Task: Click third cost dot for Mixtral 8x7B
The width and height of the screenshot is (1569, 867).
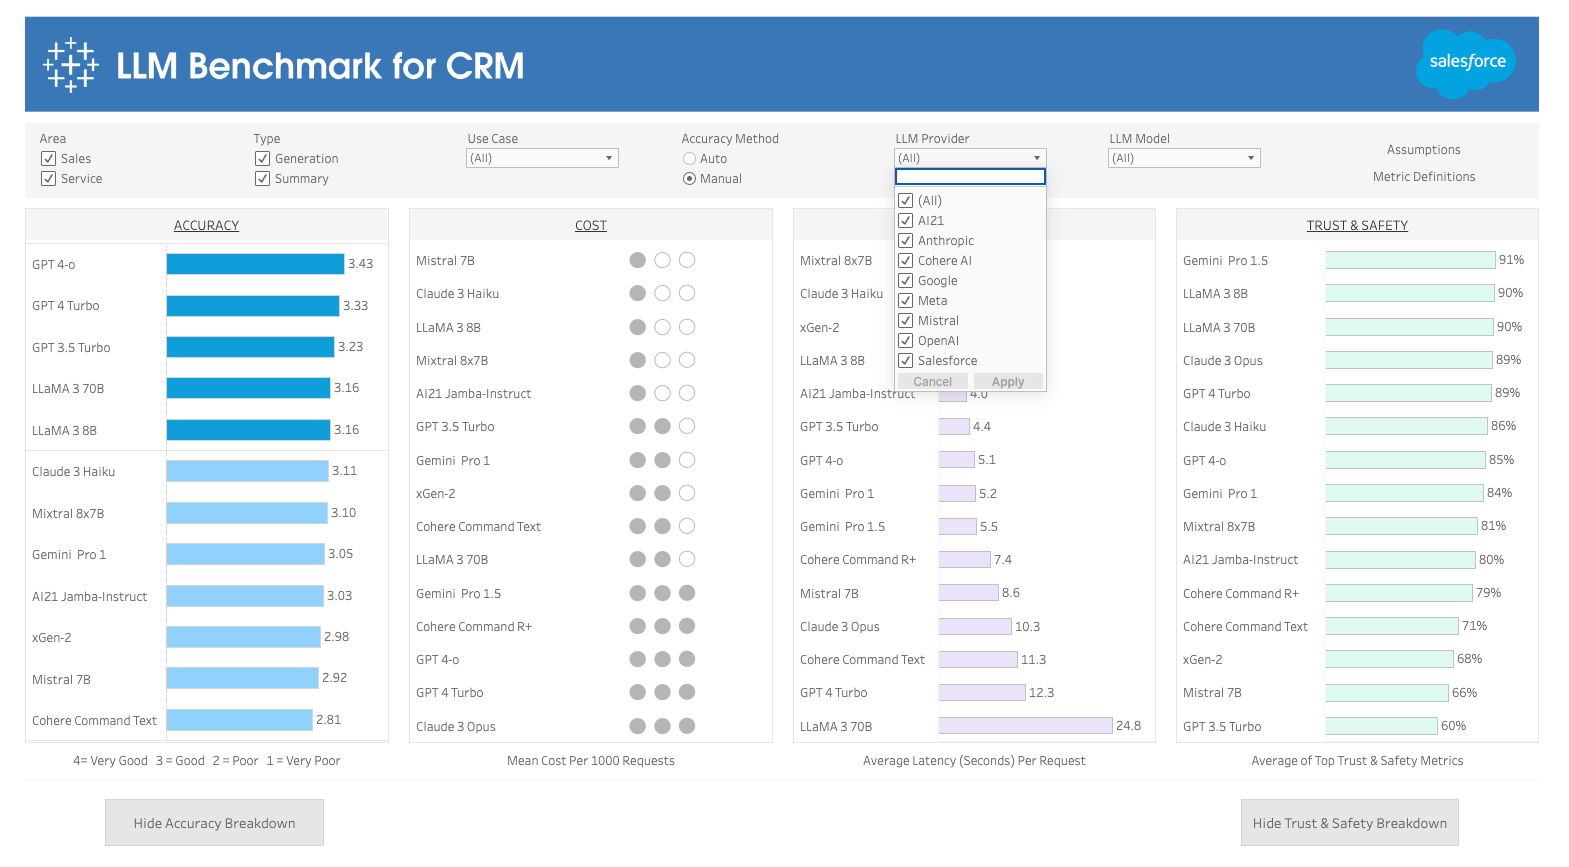Action: [687, 360]
